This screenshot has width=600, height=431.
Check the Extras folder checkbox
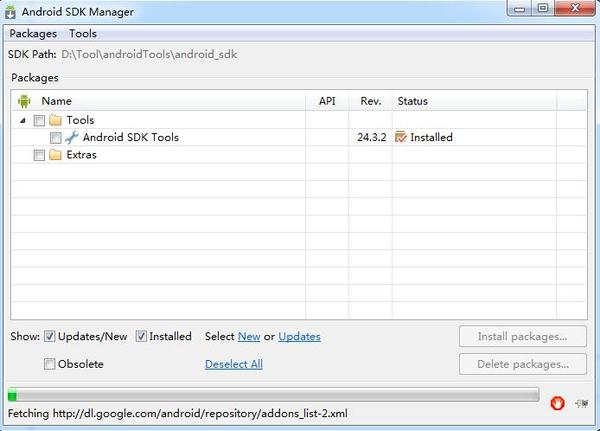point(39,155)
